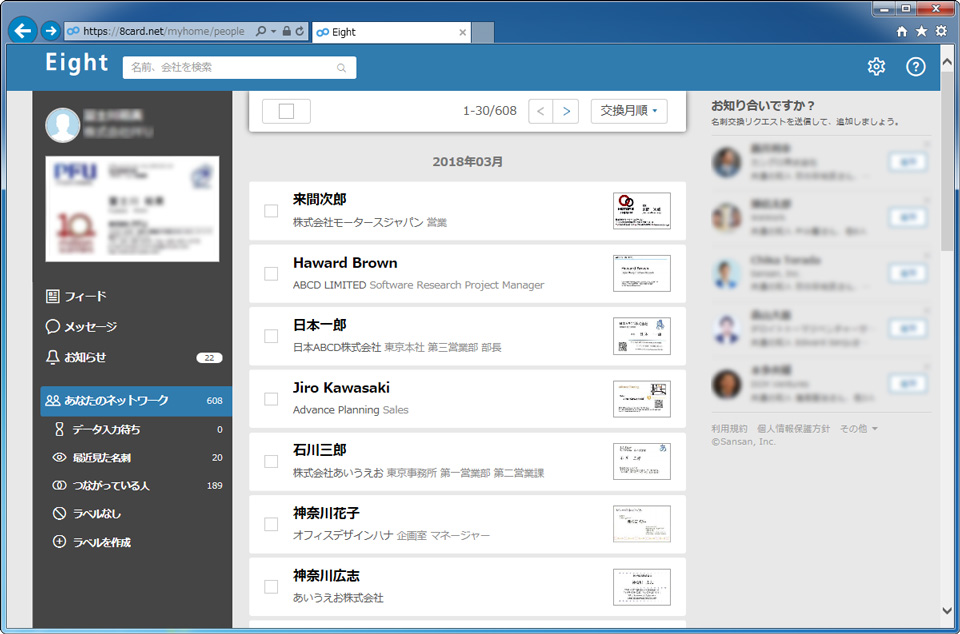Screen dimensions: 960x634
Task: Check the box for 神奈川広志
Action: coord(271,586)
